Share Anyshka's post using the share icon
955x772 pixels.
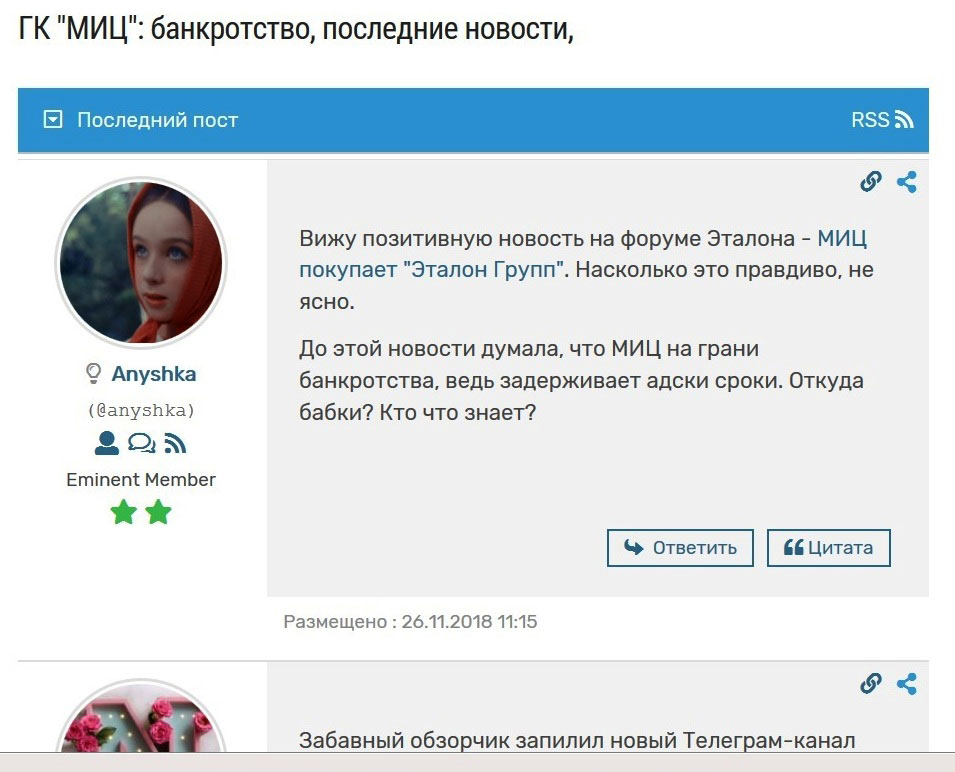[x=907, y=181]
